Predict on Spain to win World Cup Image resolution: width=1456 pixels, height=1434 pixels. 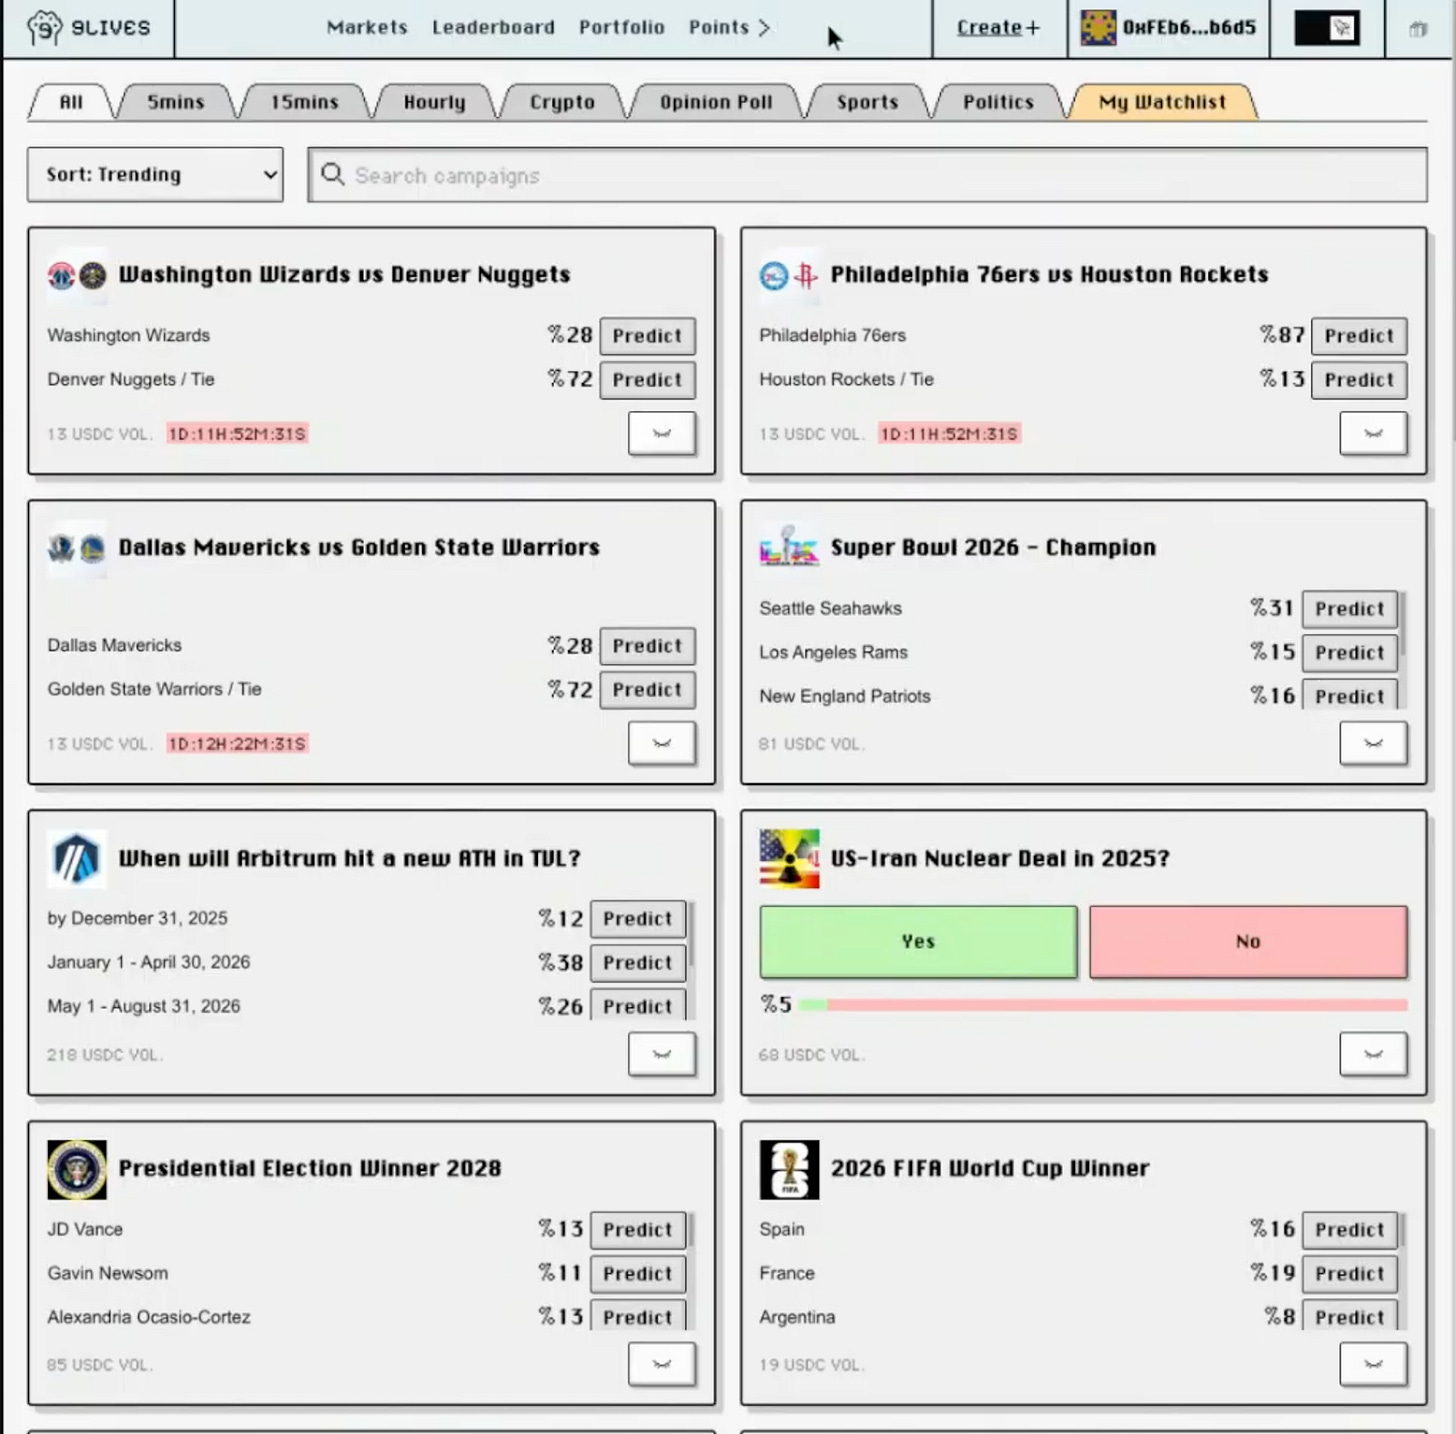tap(1349, 1230)
